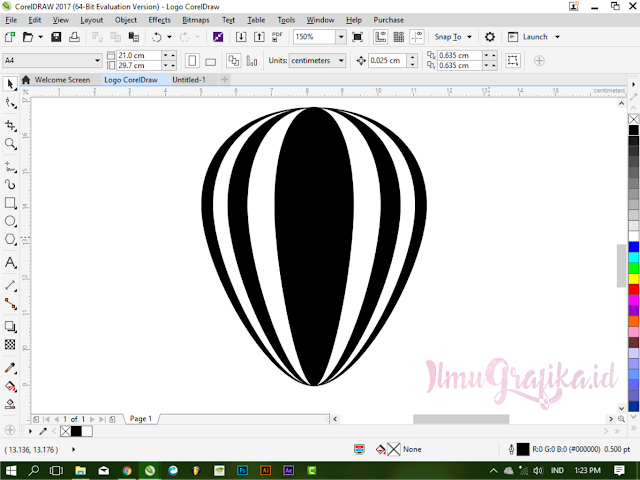This screenshot has height=480, width=640.
Task: Toggle Show Grid button
Action: point(399,37)
